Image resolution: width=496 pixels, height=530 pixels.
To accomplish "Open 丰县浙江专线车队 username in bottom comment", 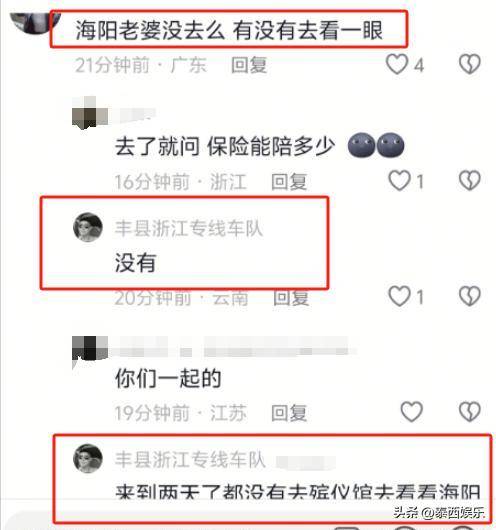I will click(x=190, y=459).
